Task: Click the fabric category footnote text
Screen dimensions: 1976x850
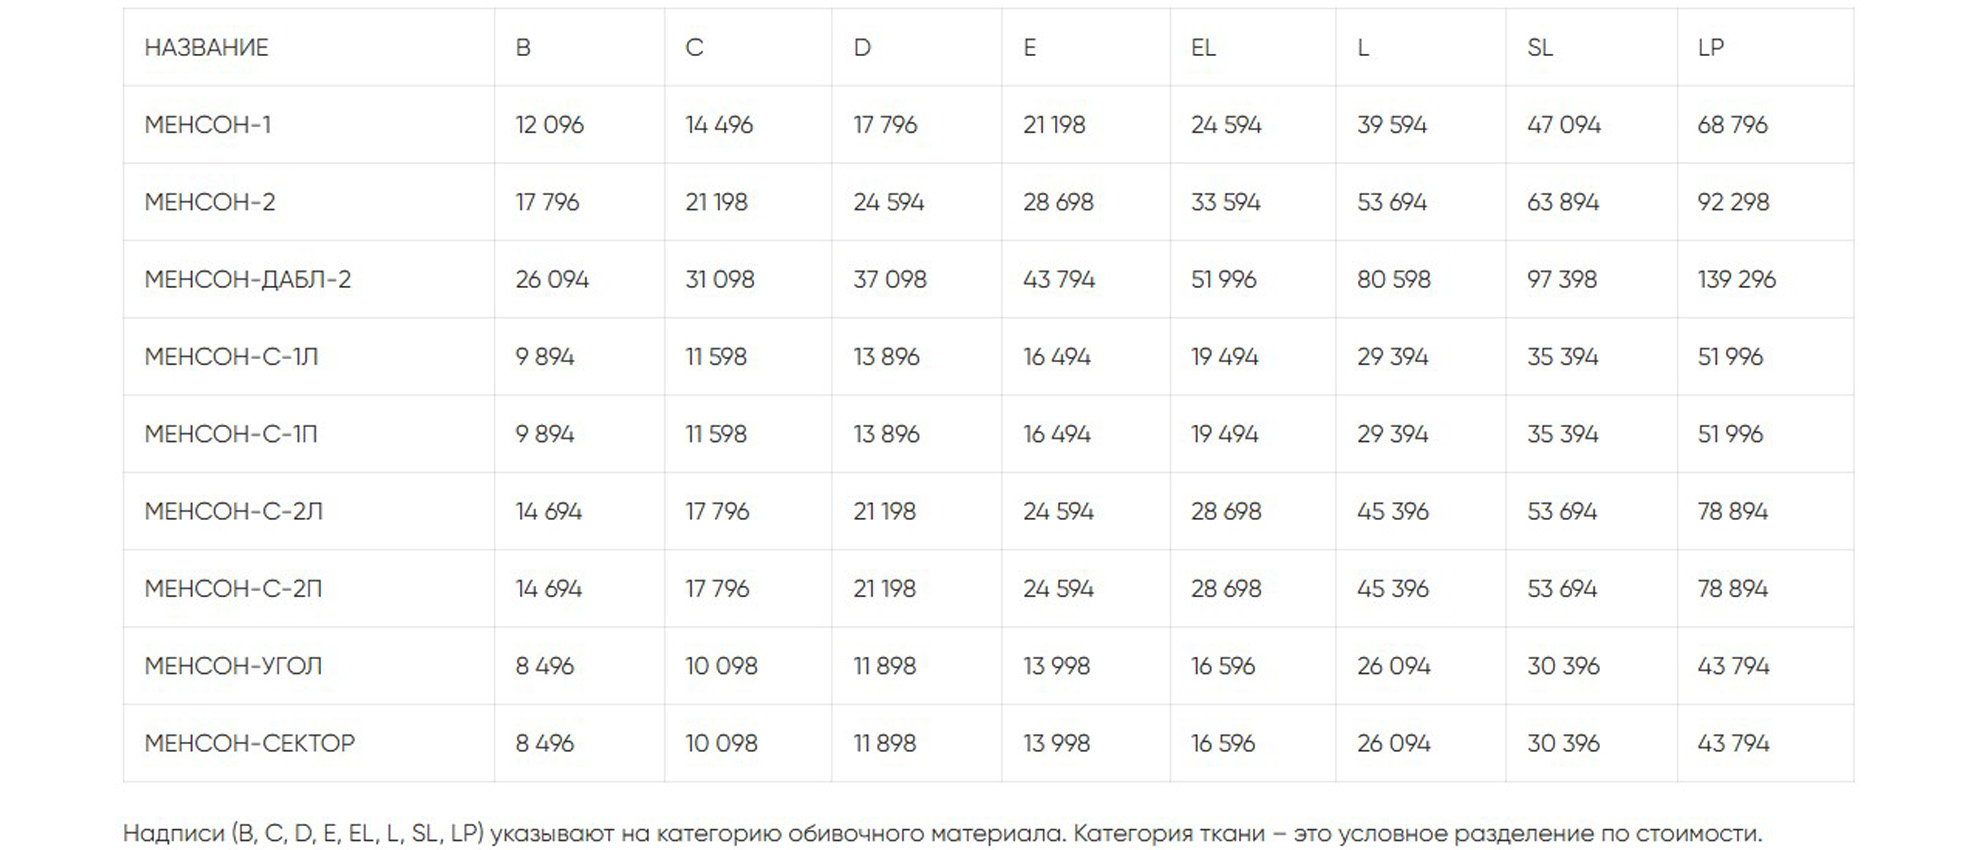Action: (942, 833)
